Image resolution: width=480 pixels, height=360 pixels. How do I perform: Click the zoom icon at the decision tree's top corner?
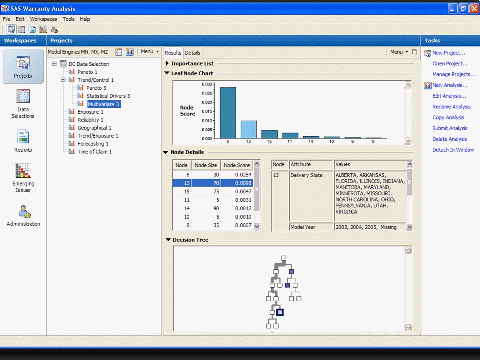408,251
